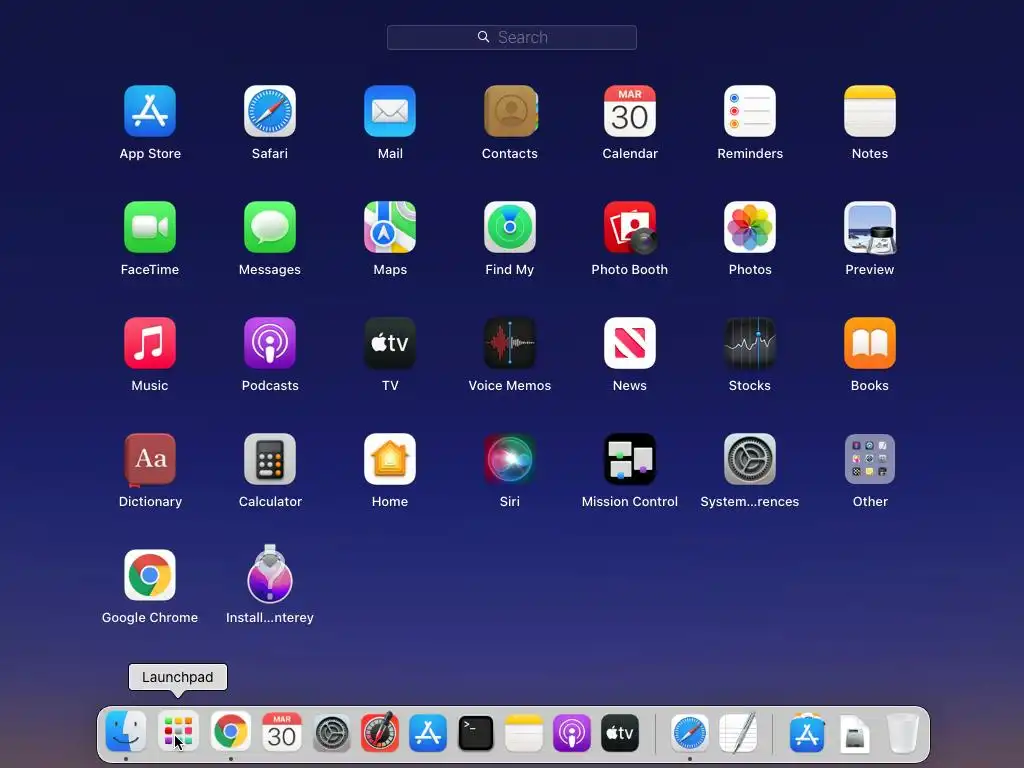Click Finder in the Dock

coord(125,732)
